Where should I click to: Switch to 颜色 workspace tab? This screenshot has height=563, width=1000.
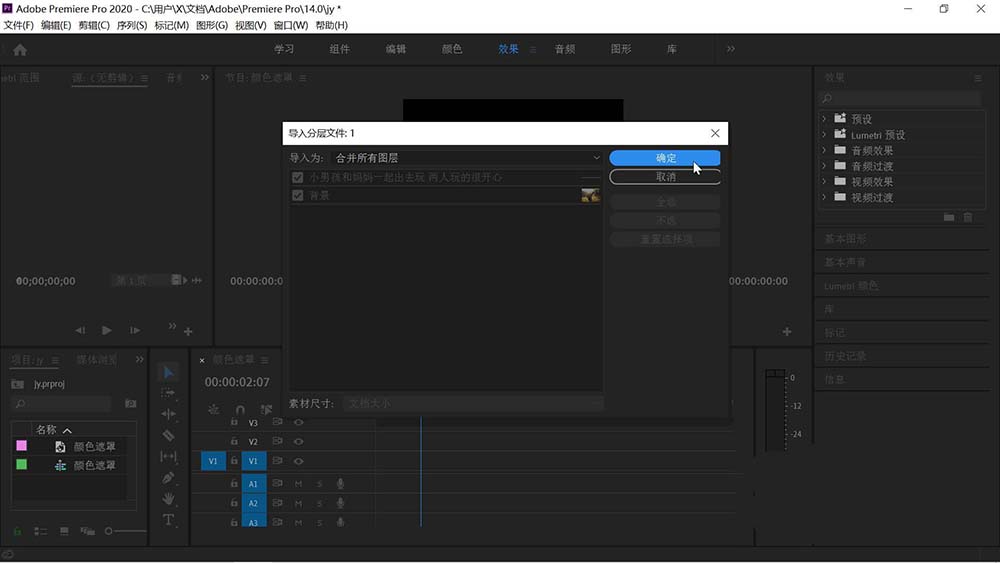pyautogui.click(x=452, y=49)
